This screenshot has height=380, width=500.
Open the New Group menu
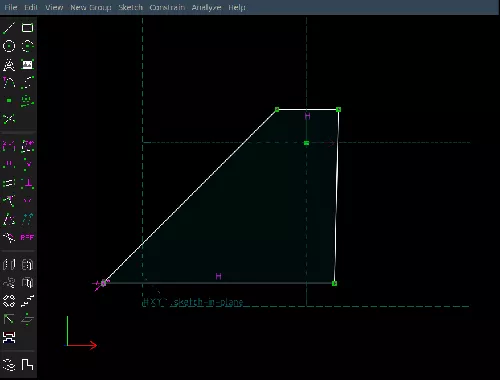point(91,7)
